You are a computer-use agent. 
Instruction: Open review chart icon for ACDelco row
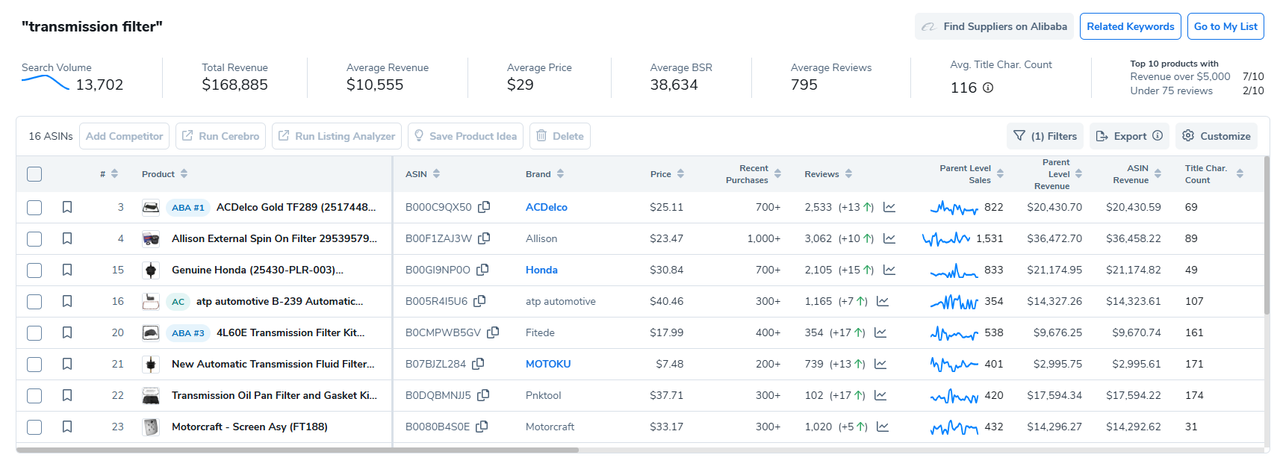[x=890, y=208]
